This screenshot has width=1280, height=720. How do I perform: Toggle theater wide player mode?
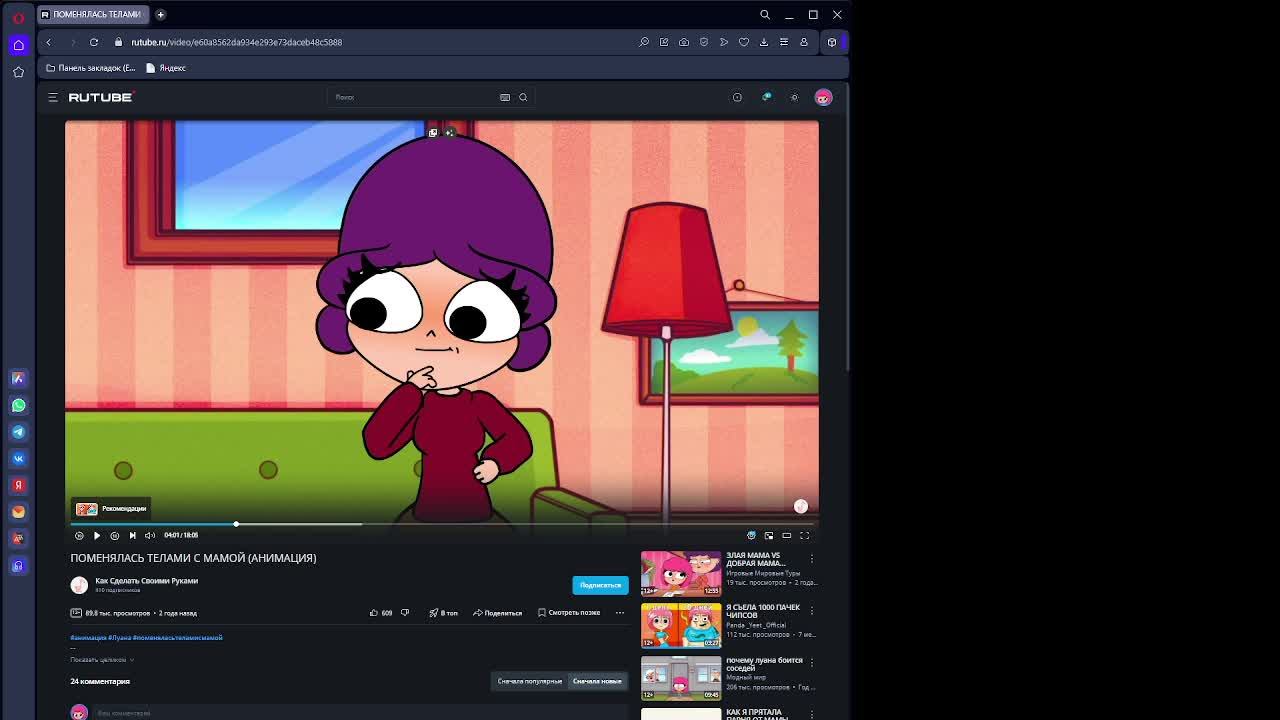[787, 535]
